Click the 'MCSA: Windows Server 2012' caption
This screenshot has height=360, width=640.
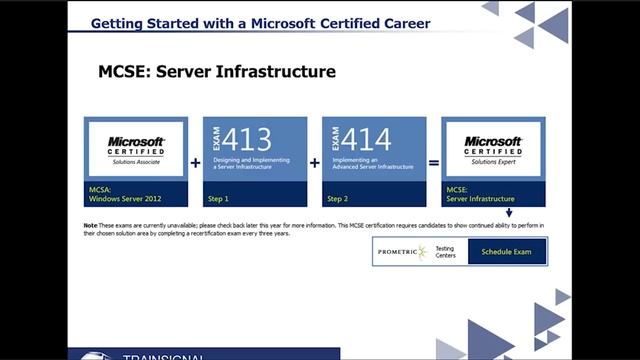click(125, 194)
